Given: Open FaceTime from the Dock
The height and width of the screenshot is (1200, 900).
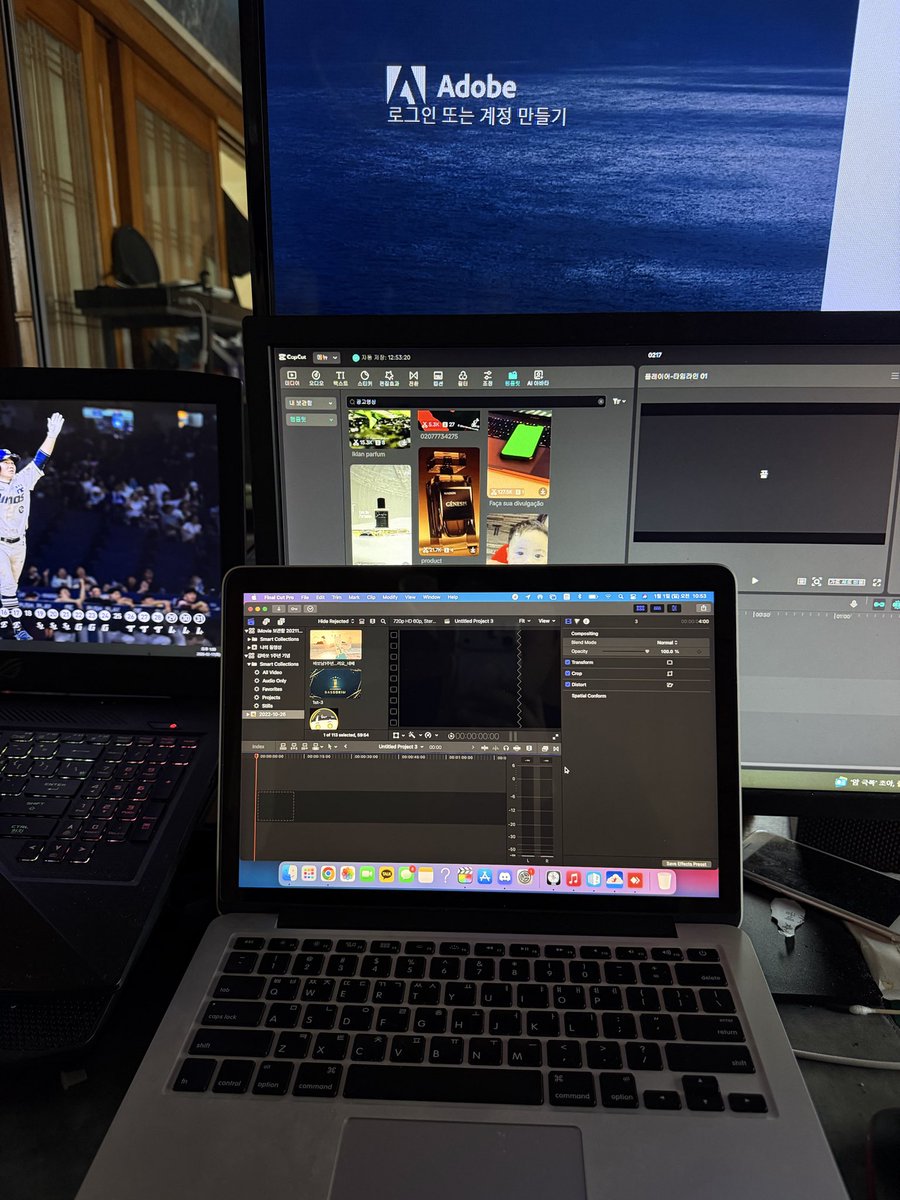Looking at the screenshot, I should click(367, 874).
